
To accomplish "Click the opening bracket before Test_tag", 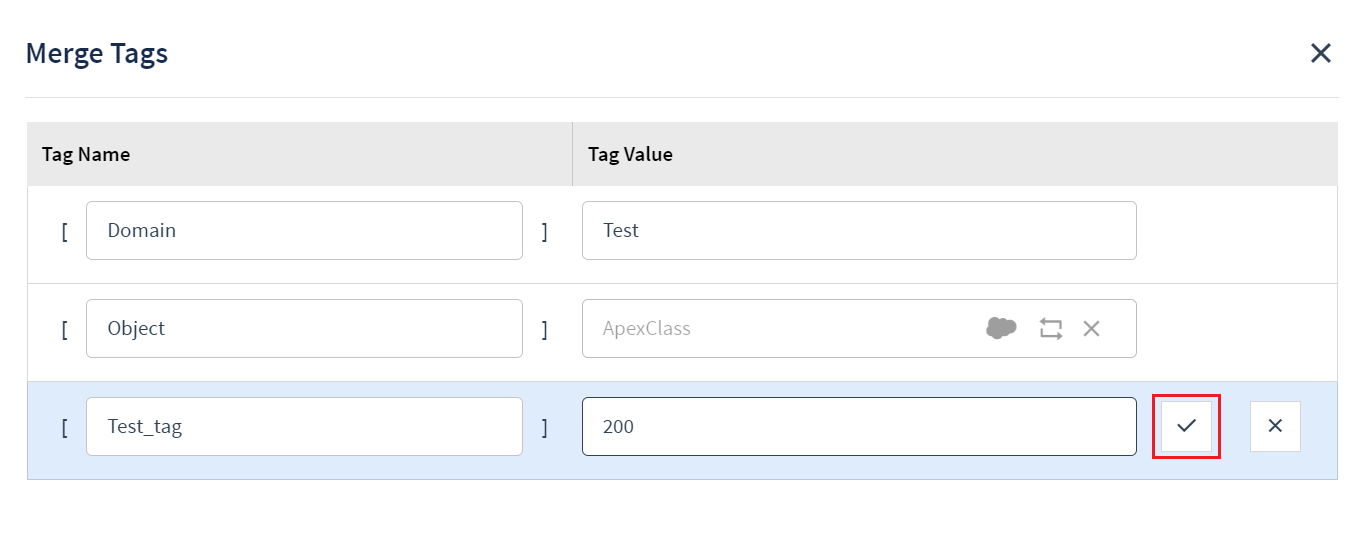I will [64, 427].
